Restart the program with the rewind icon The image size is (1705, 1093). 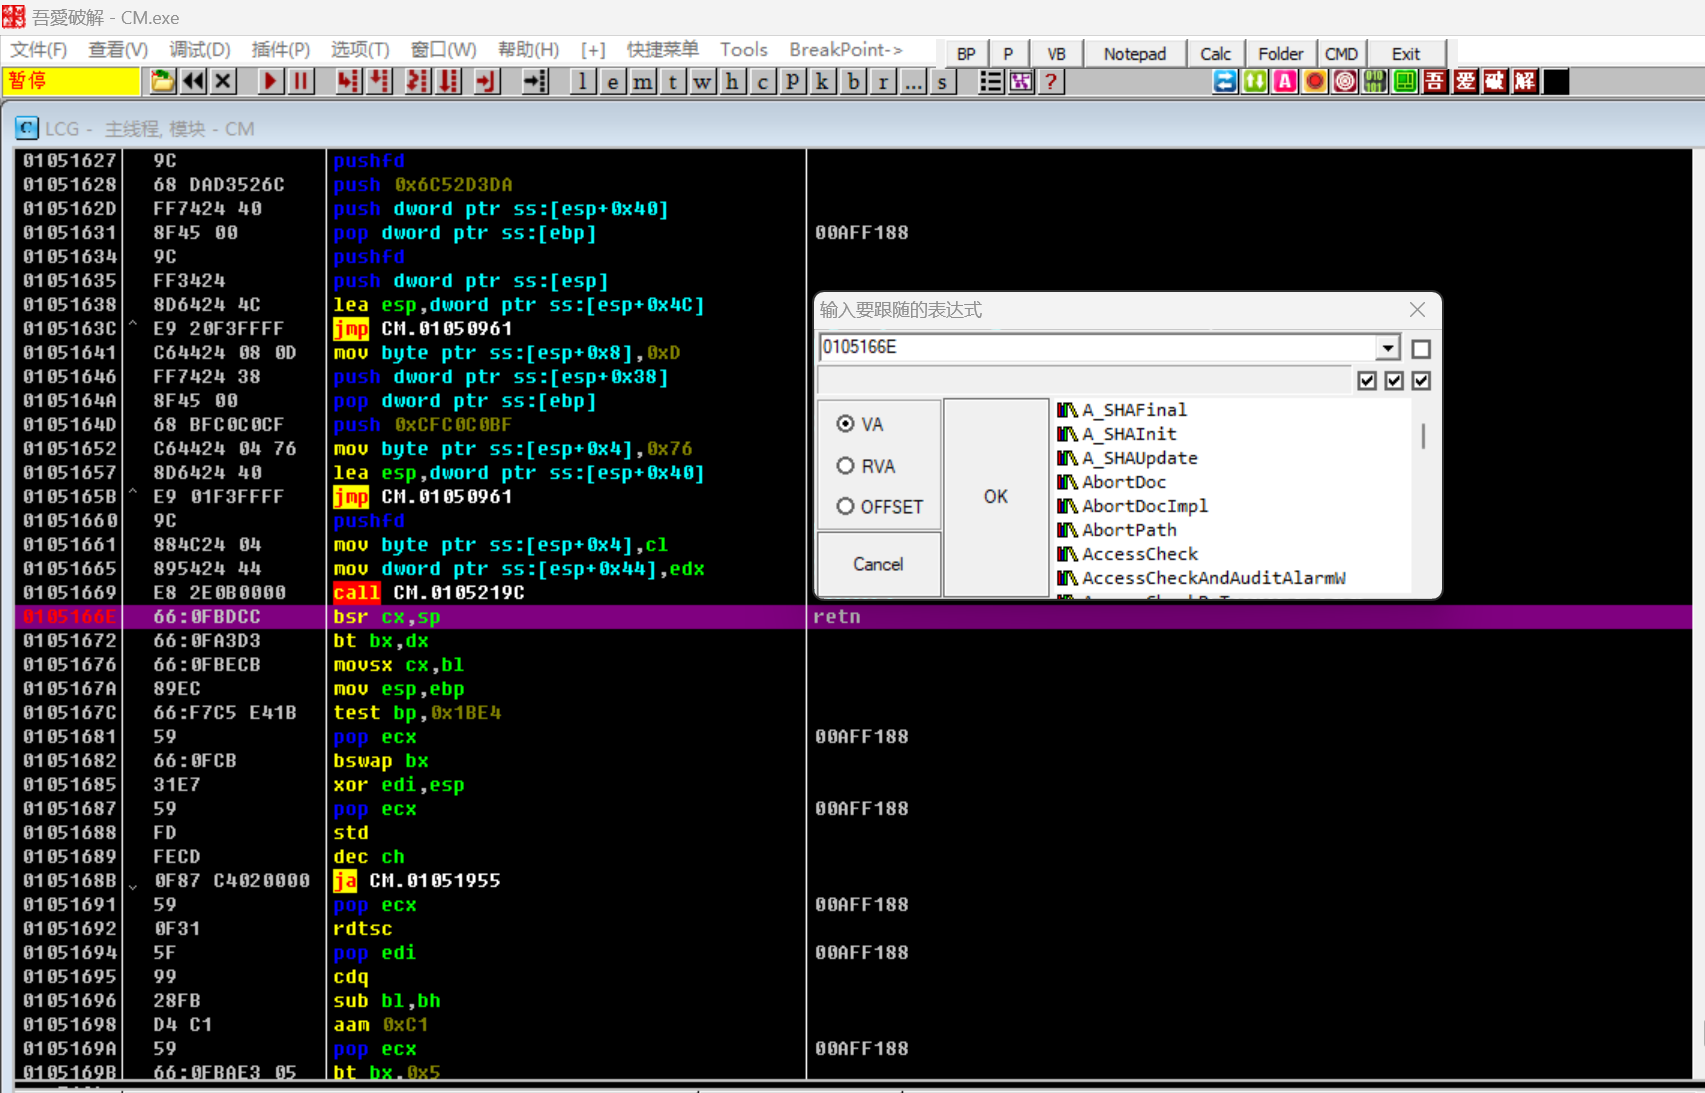[193, 82]
